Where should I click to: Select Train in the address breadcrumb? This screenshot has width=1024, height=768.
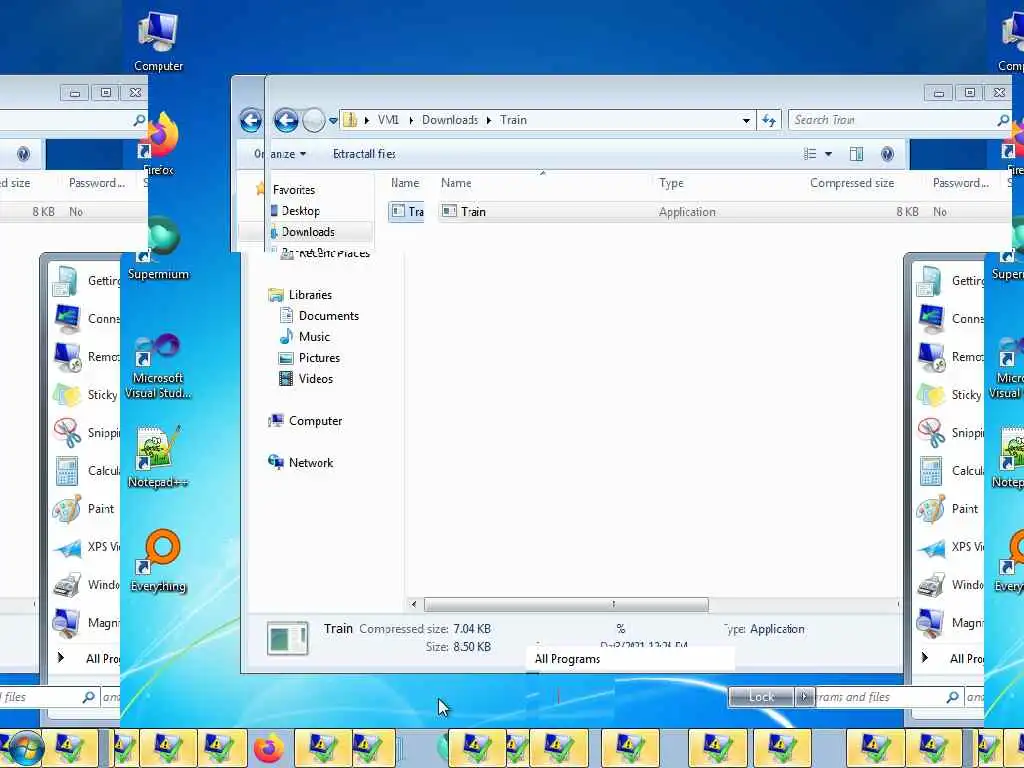pyautogui.click(x=513, y=120)
